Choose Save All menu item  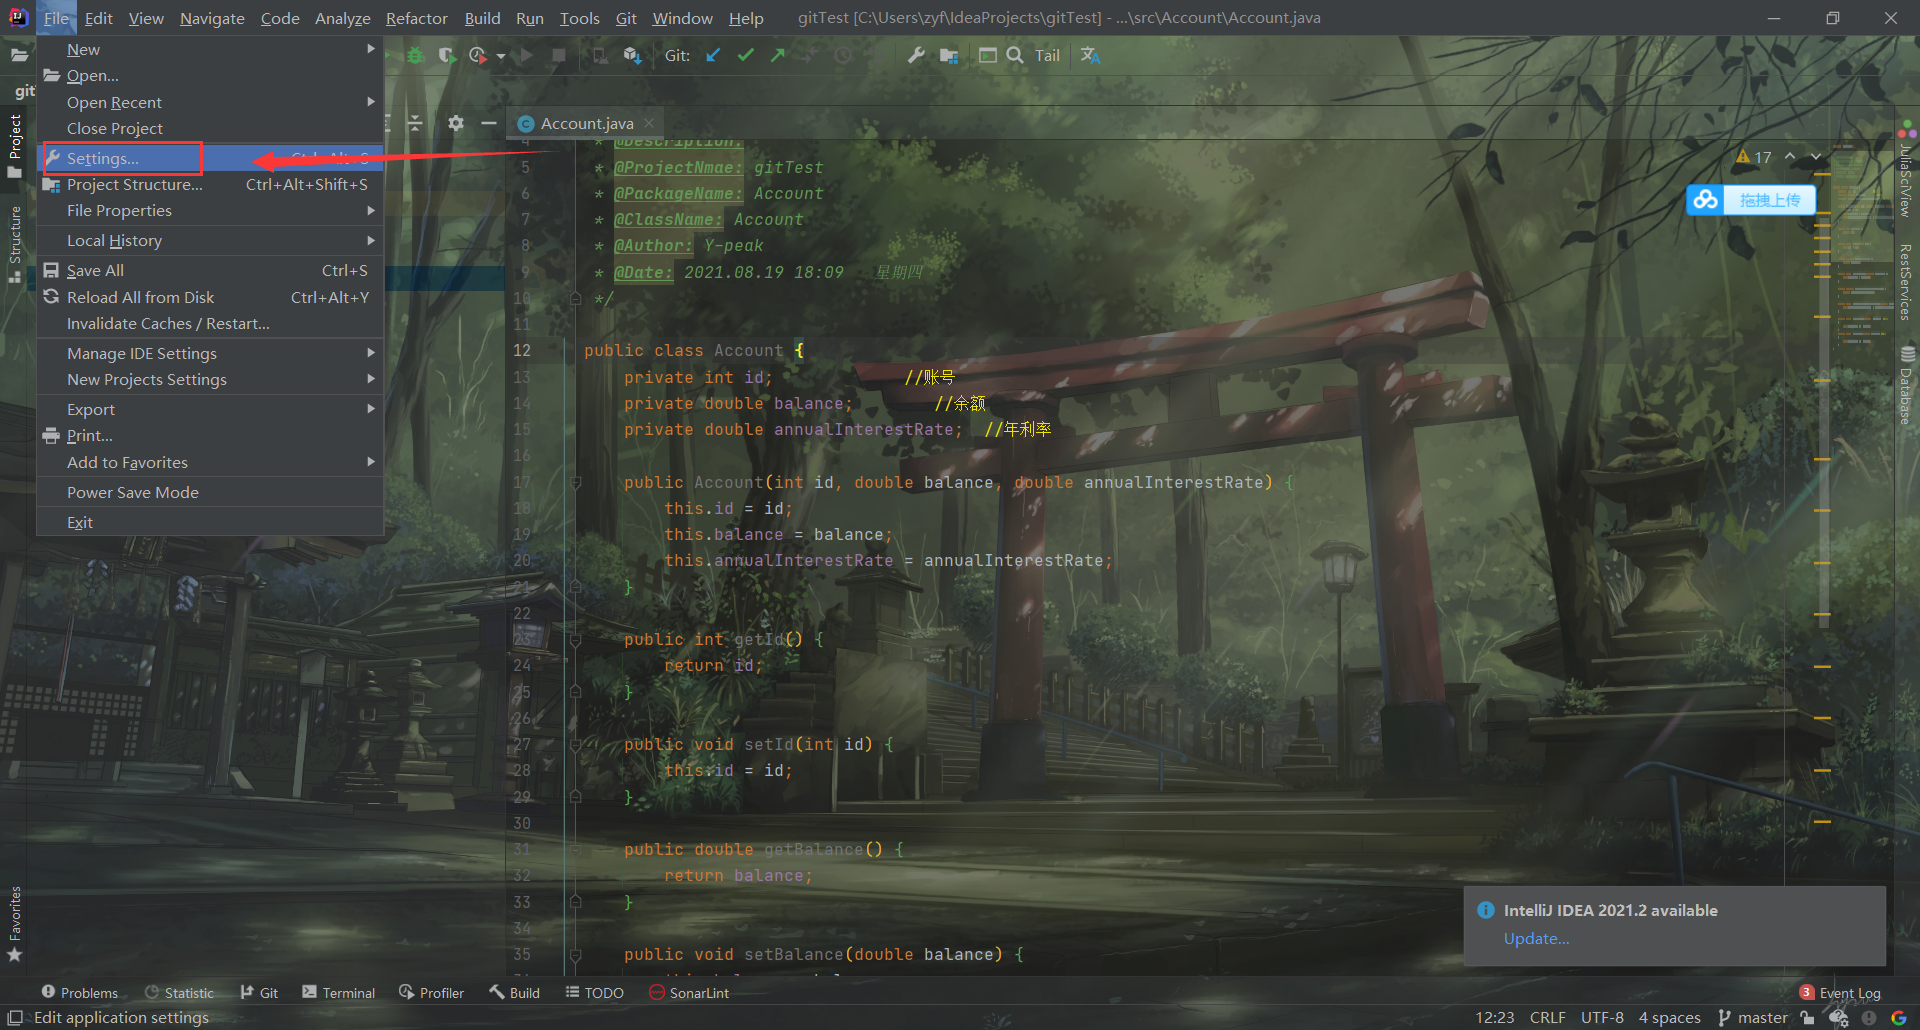click(x=210, y=270)
